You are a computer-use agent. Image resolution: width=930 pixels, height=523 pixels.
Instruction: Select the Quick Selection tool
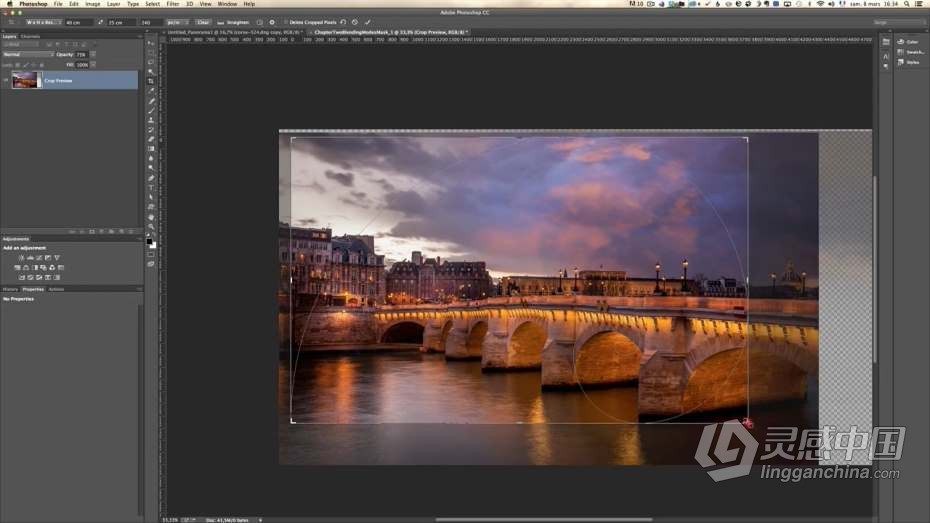[151, 71]
